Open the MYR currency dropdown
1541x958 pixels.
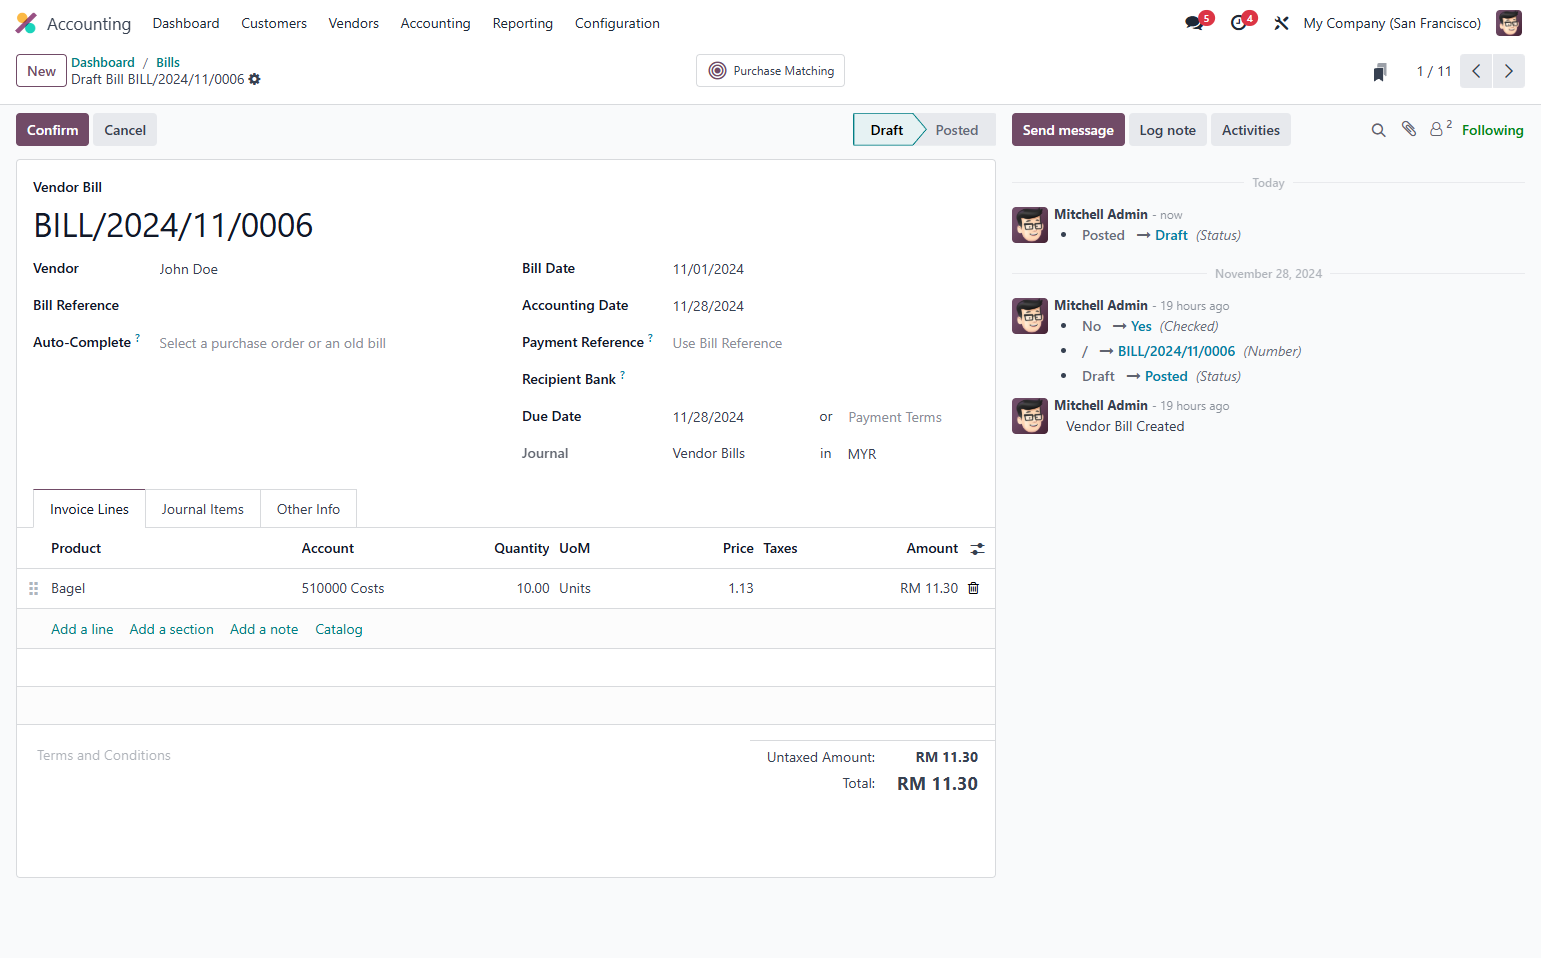tap(912, 454)
